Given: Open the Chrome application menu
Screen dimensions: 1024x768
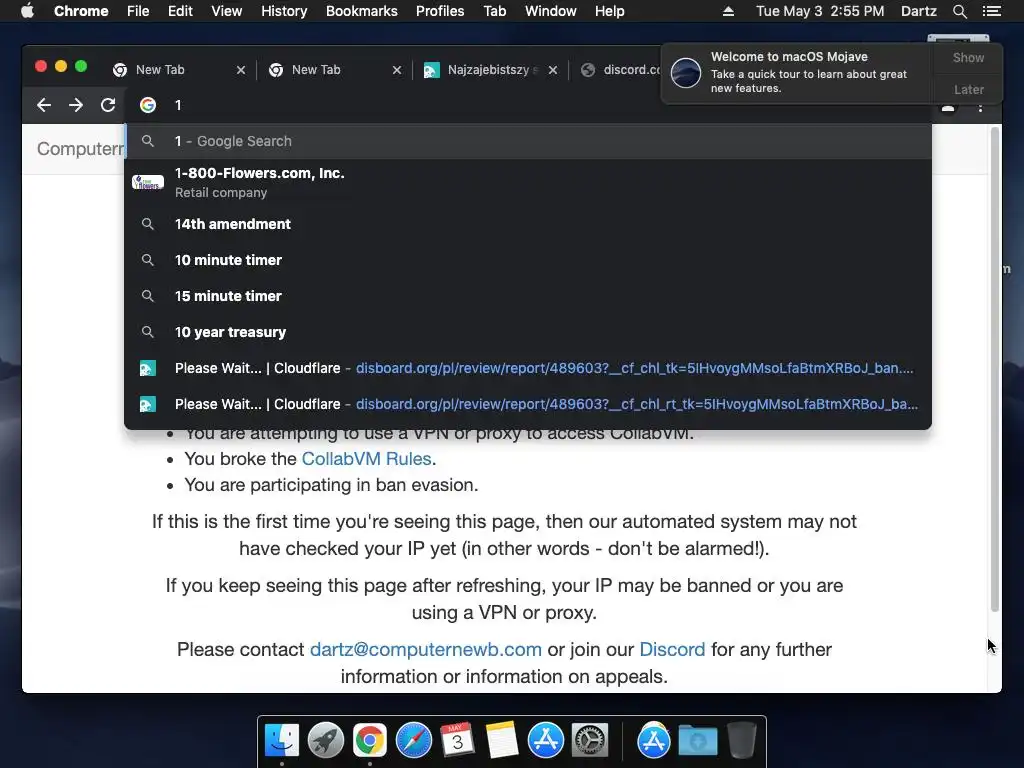Looking at the screenshot, I should click(81, 11).
